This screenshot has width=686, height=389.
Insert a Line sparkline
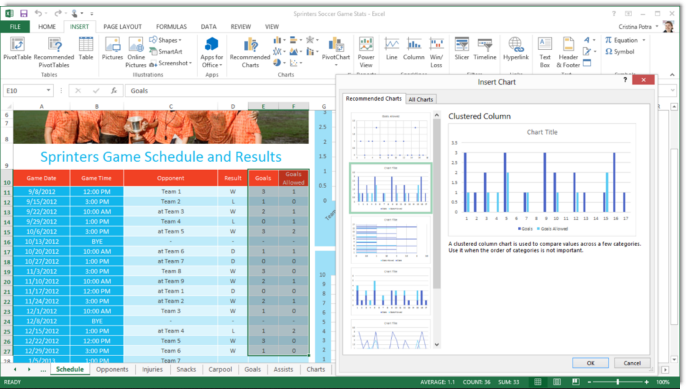(x=392, y=49)
